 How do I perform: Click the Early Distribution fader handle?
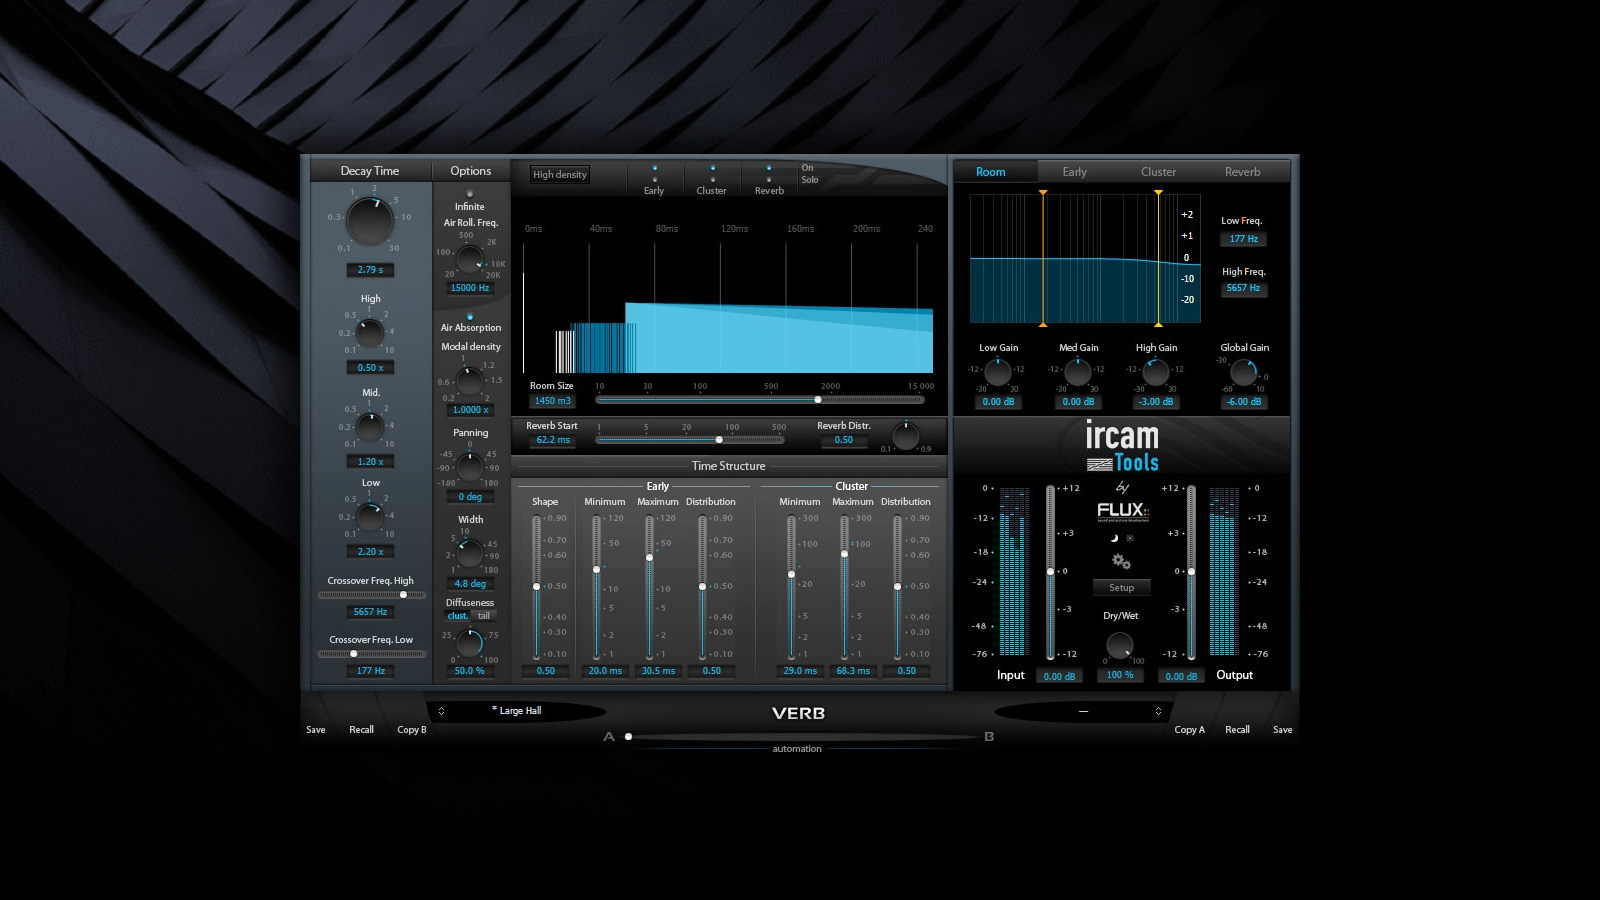pos(702,587)
